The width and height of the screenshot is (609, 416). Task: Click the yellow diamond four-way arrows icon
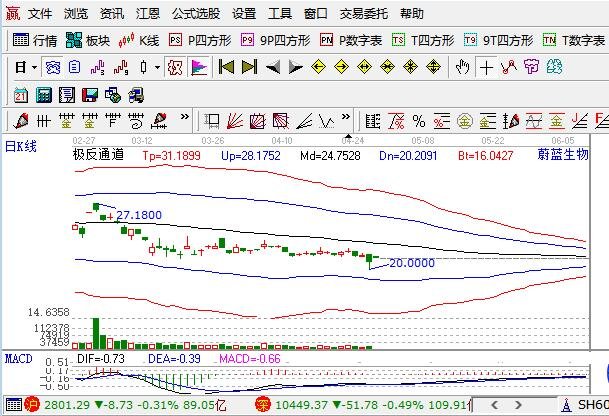[x=410, y=67]
